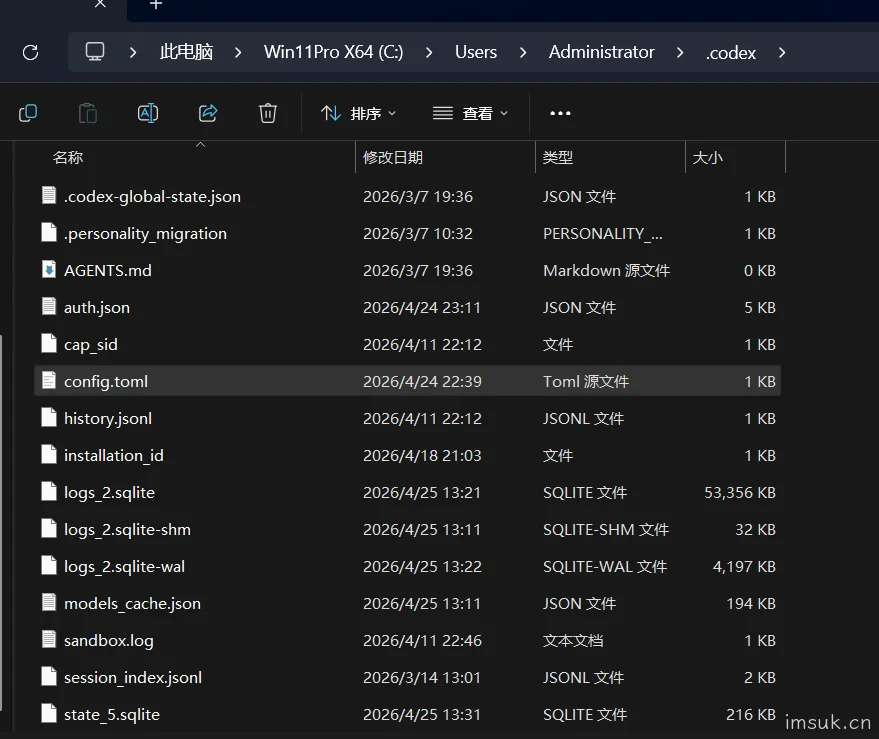Select the auth.json file
879x739 pixels.
pos(407,307)
